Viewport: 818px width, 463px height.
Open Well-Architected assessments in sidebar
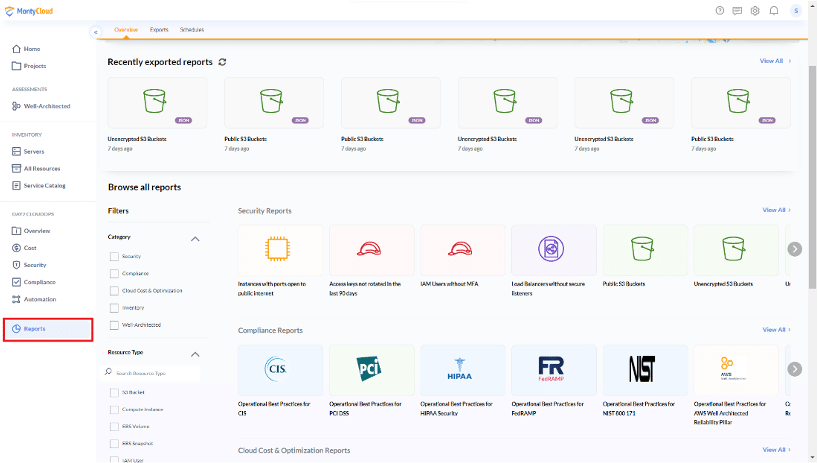43,106
